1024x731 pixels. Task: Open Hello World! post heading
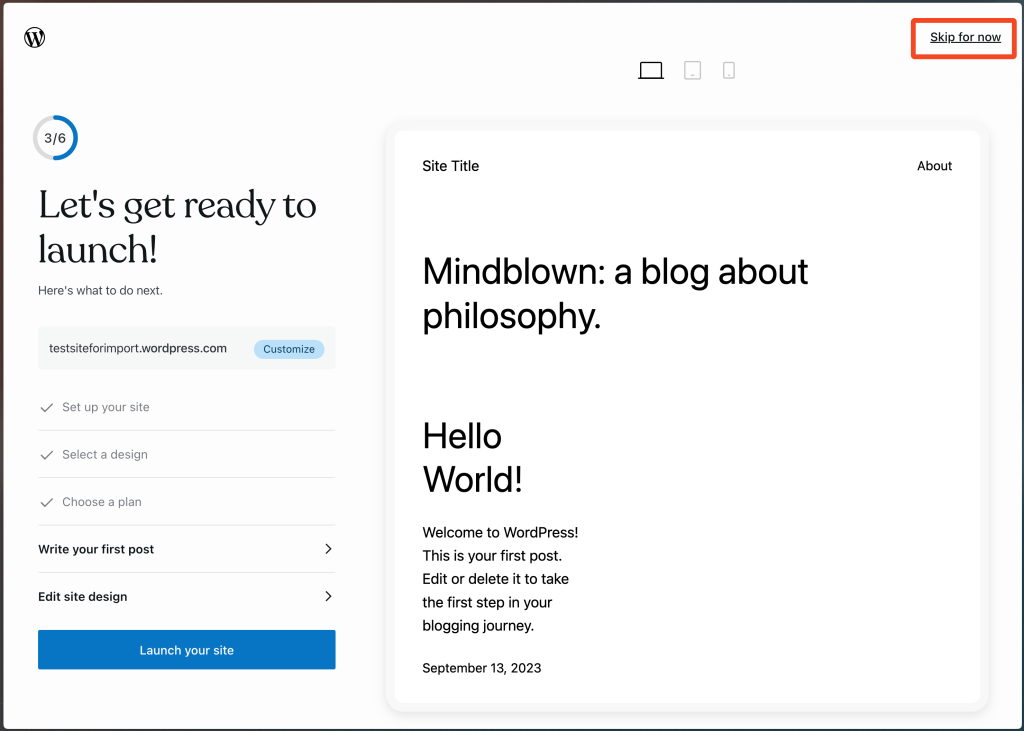click(x=472, y=458)
